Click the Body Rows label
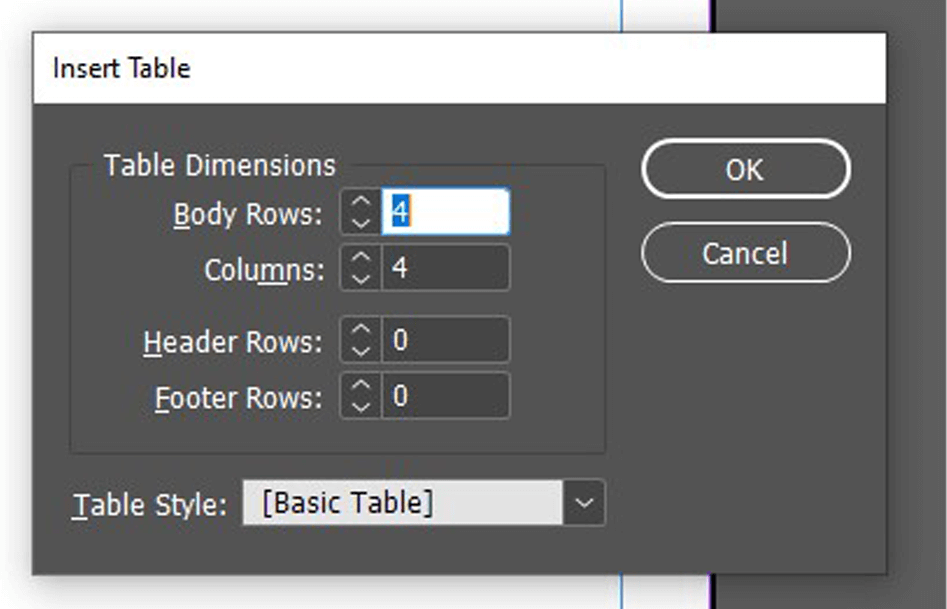 (x=248, y=214)
